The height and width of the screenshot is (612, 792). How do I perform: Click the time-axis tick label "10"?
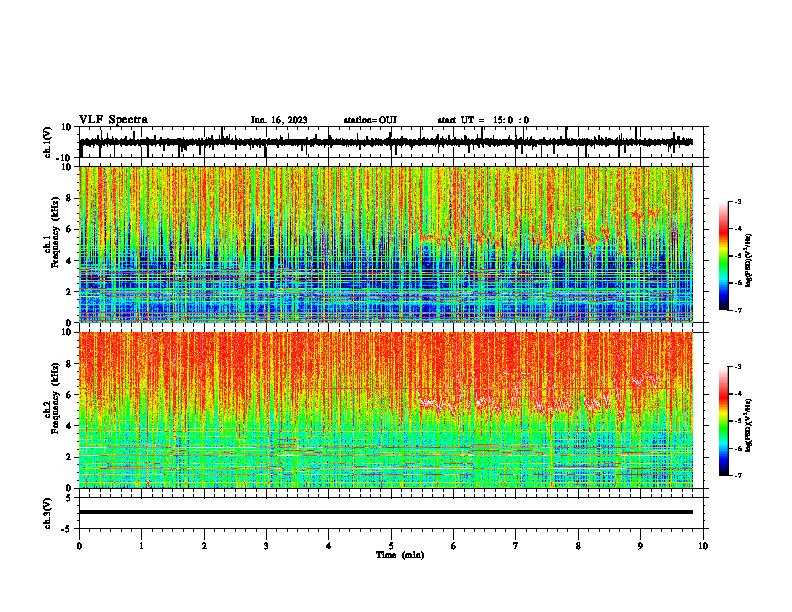coord(703,546)
